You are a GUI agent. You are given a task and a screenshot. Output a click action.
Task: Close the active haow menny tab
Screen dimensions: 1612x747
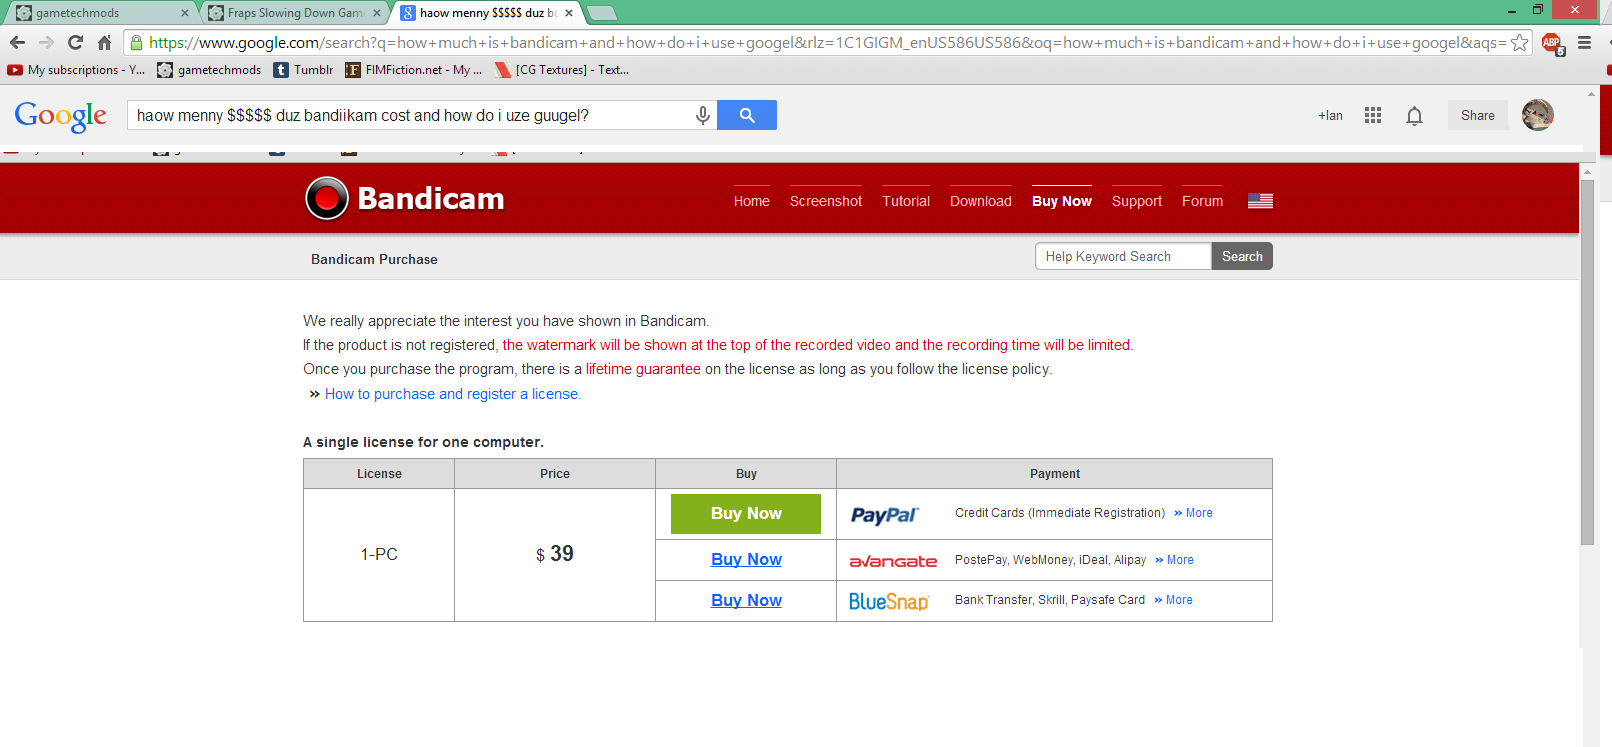click(x=569, y=13)
